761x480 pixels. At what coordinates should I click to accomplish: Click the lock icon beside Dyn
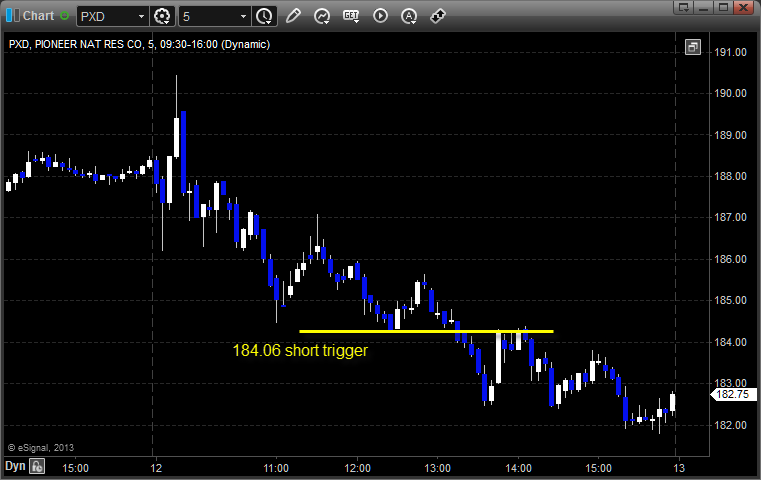(x=37, y=466)
